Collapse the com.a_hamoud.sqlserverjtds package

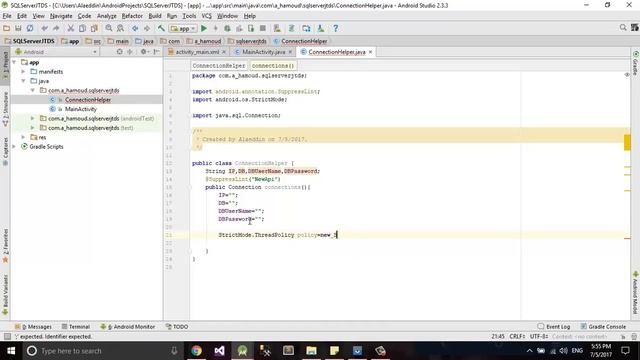click(x=33, y=90)
